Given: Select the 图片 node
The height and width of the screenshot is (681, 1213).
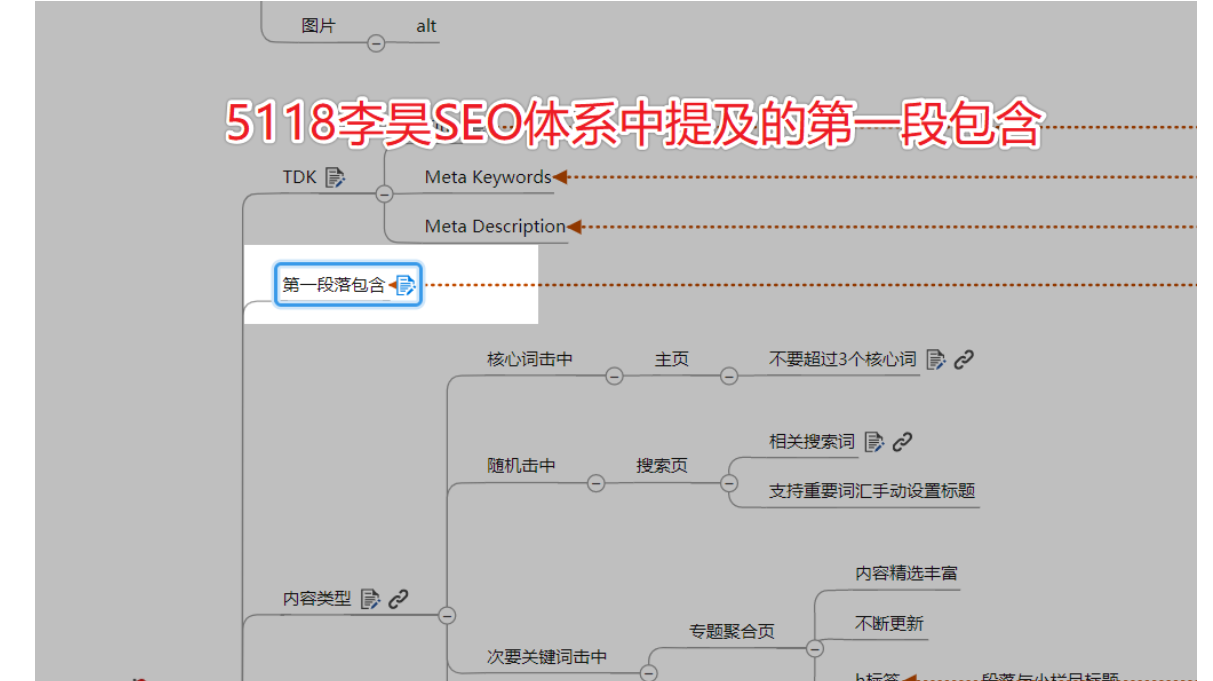Looking at the screenshot, I should (318, 26).
